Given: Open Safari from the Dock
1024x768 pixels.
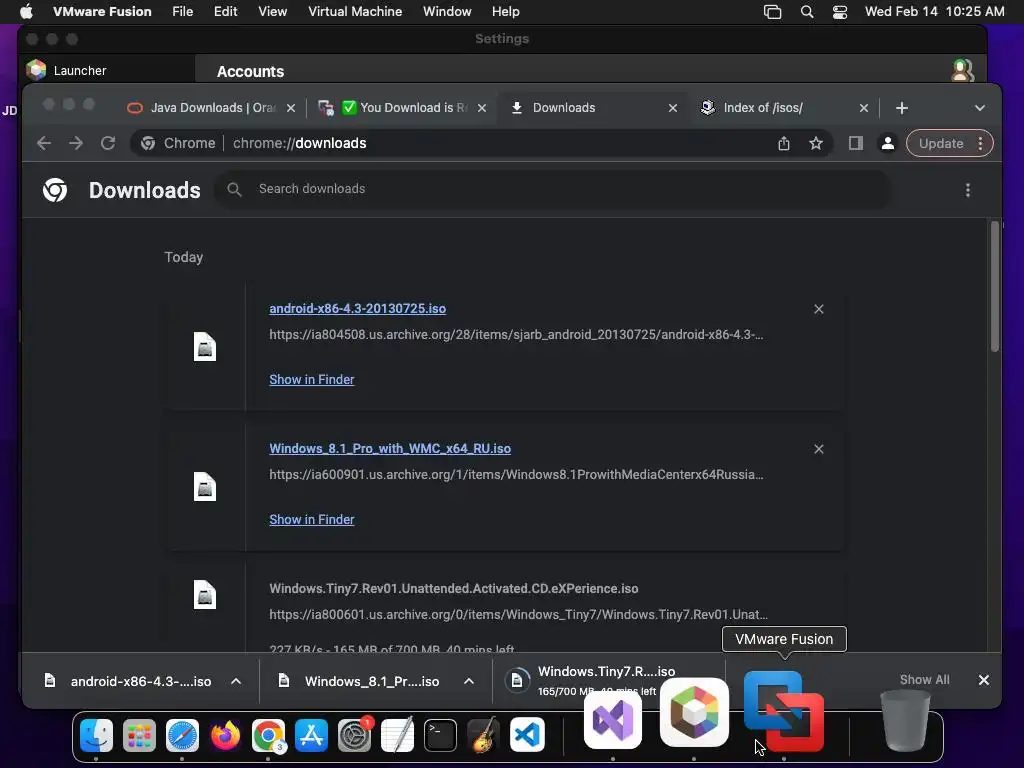Looking at the screenshot, I should (x=182, y=735).
